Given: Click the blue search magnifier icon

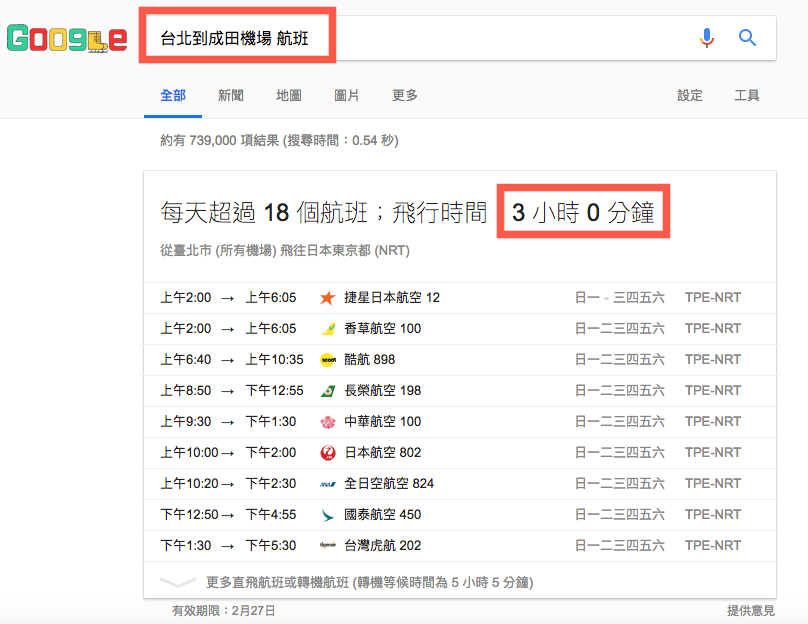Looking at the screenshot, I should [747, 38].
